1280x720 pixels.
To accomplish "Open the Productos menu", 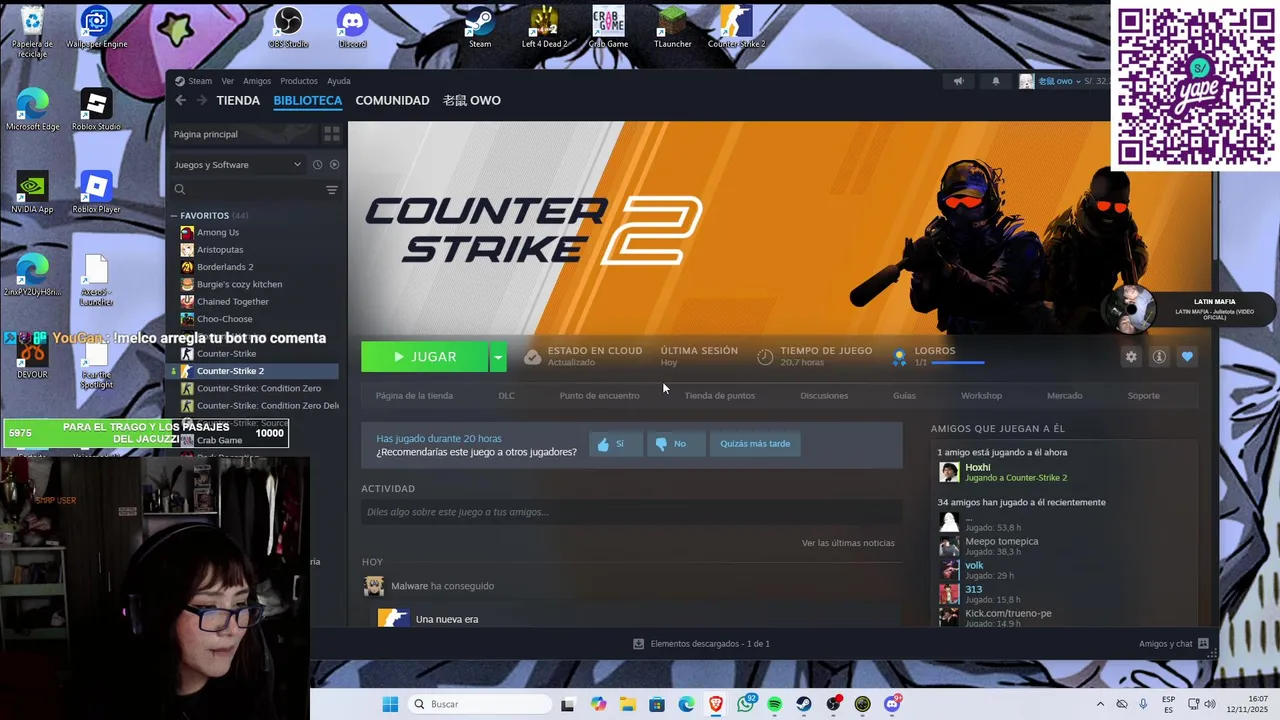I will [x=299, y=81].
